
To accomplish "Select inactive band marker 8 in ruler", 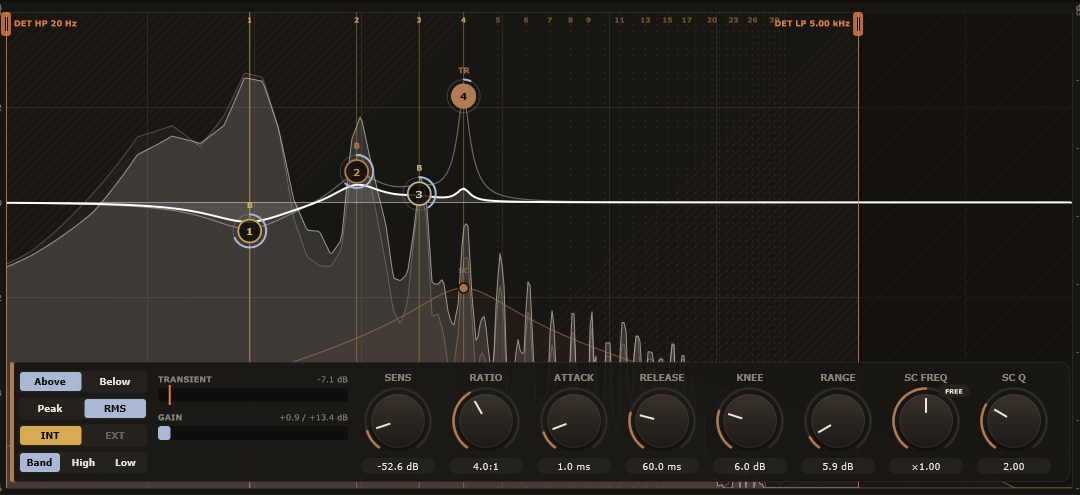I will click(x=570, y=20).
